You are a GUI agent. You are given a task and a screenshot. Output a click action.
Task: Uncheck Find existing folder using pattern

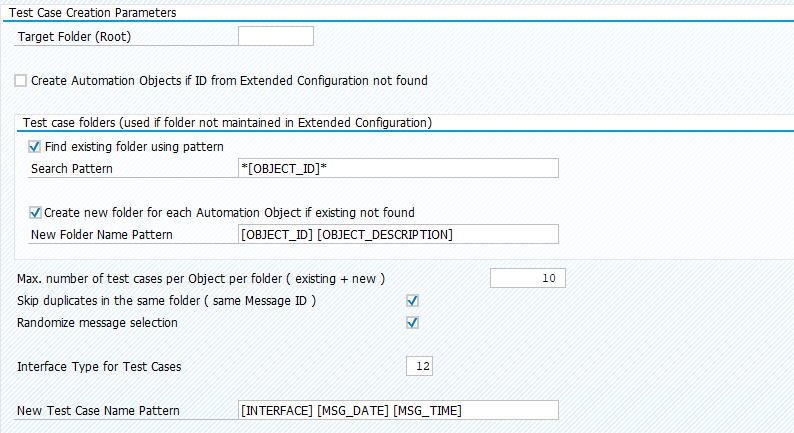click(35, 146)
